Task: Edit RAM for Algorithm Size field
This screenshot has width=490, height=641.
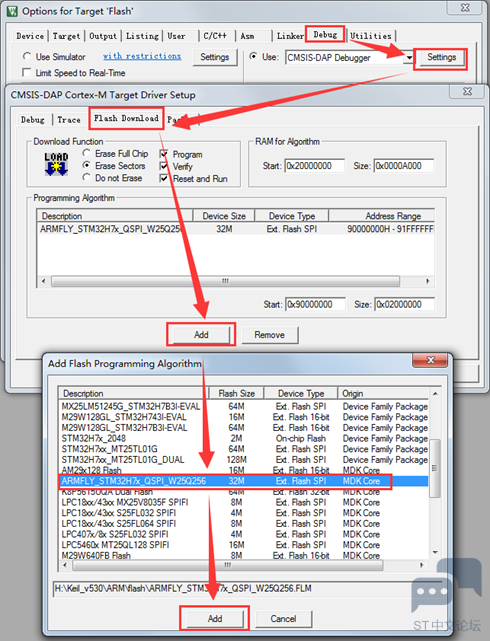Action: [x=404, y=166]
